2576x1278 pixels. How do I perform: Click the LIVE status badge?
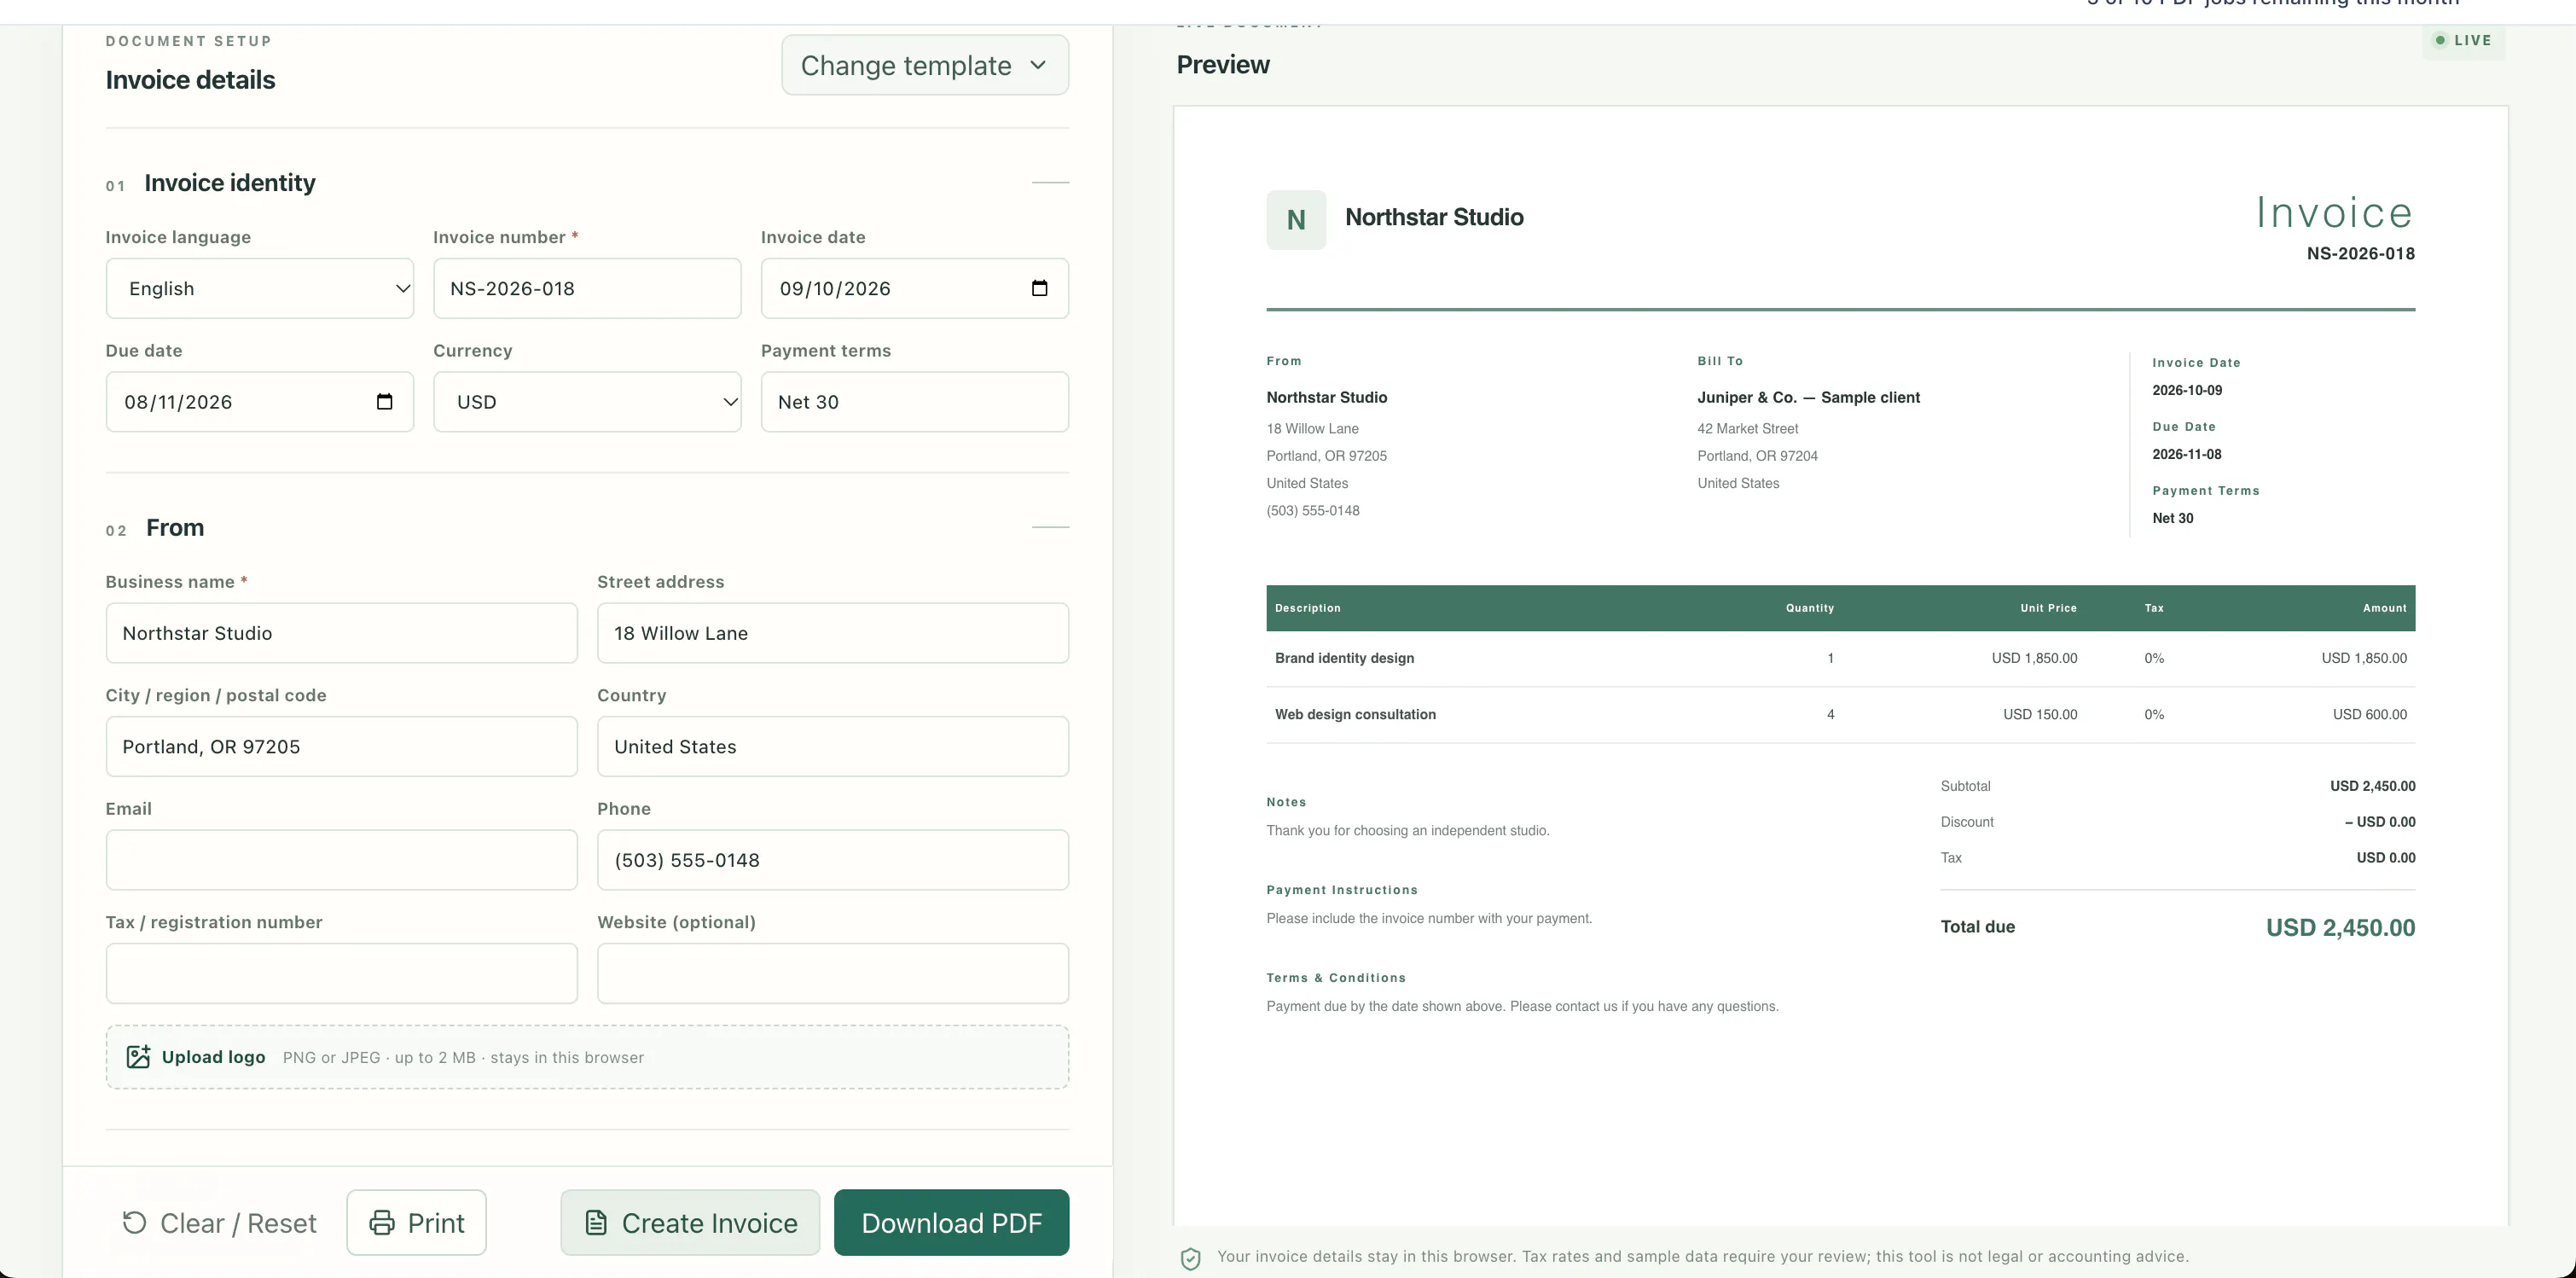[x=2464, y=41]
